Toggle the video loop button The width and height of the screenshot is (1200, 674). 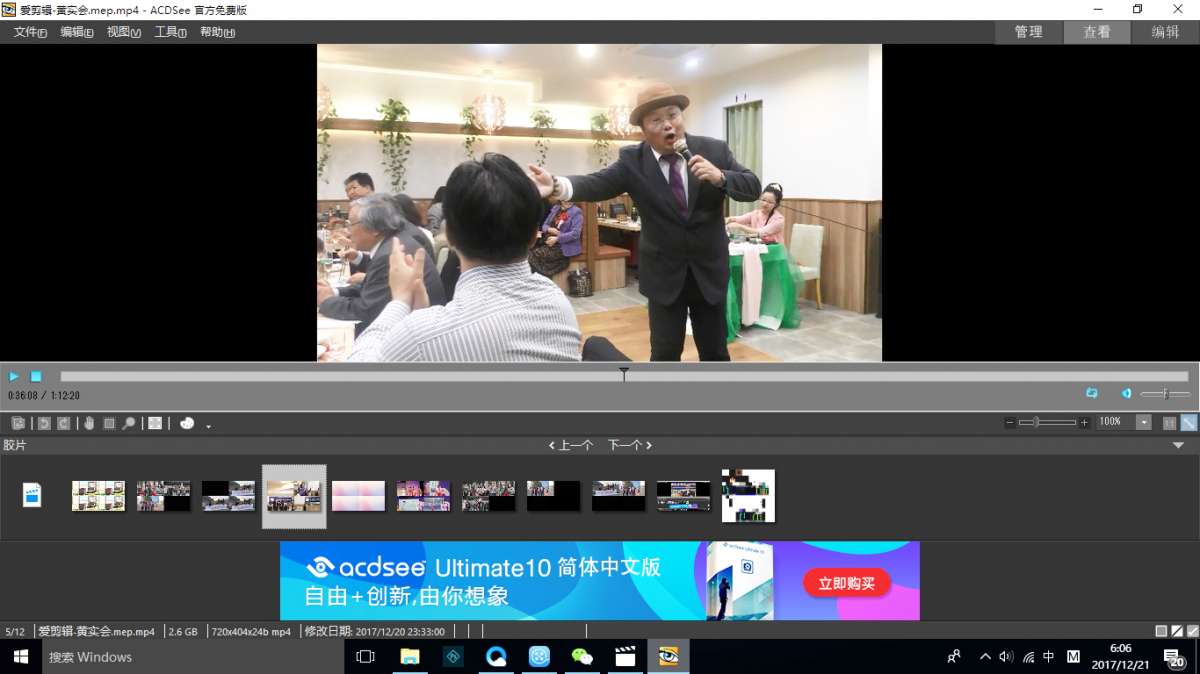coord(1092,393)
